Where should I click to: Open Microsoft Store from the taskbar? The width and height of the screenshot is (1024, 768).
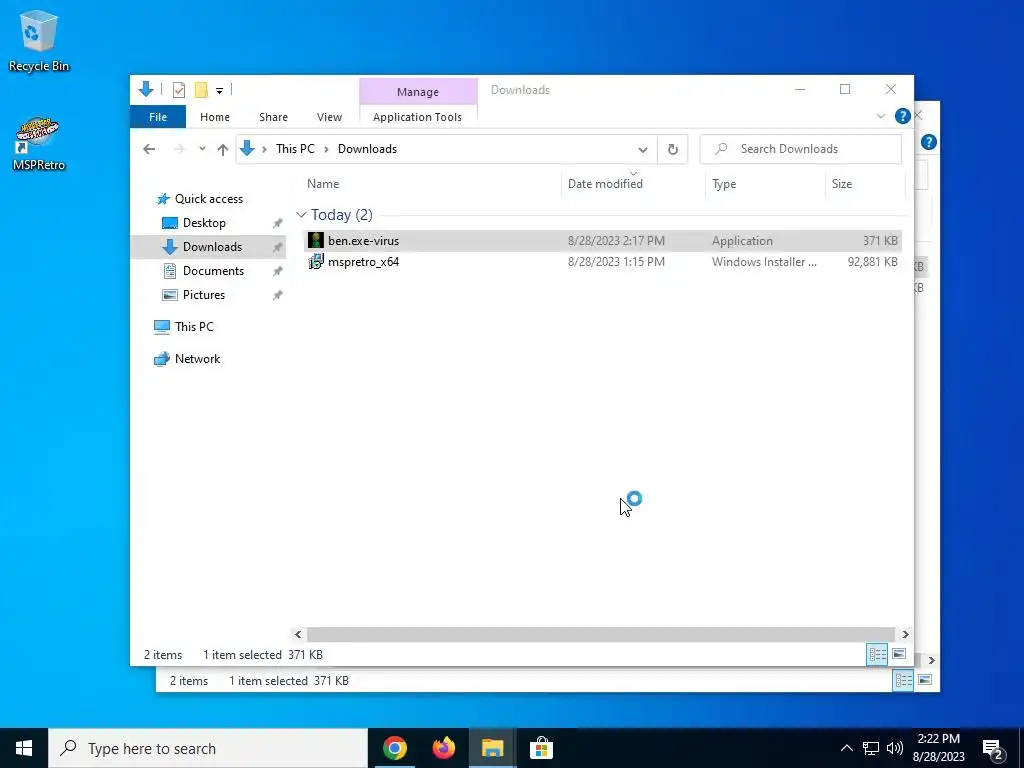pyautogui.click(x=541, y=748)
